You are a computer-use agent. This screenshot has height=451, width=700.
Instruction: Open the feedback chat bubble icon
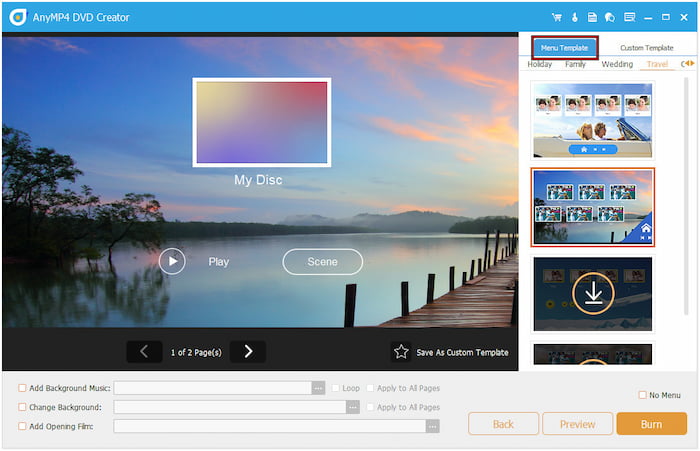[x=611, y=17]
